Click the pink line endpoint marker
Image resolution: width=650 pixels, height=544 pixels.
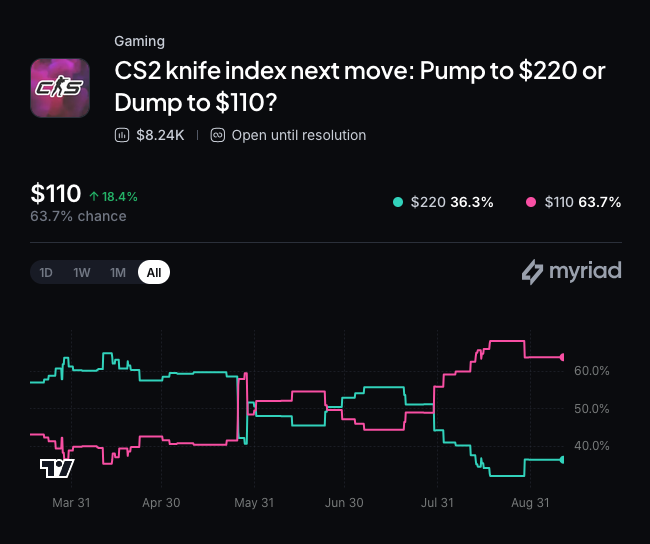coord(562,357)
